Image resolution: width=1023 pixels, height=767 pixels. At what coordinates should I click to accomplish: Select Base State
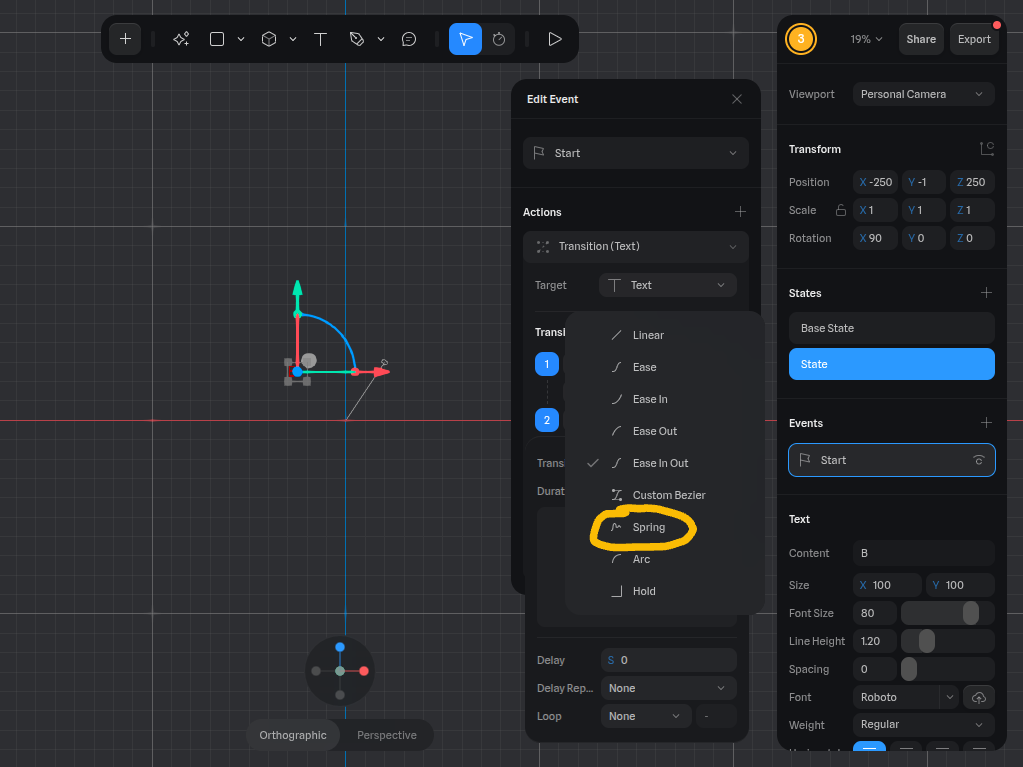coord(891,328)
